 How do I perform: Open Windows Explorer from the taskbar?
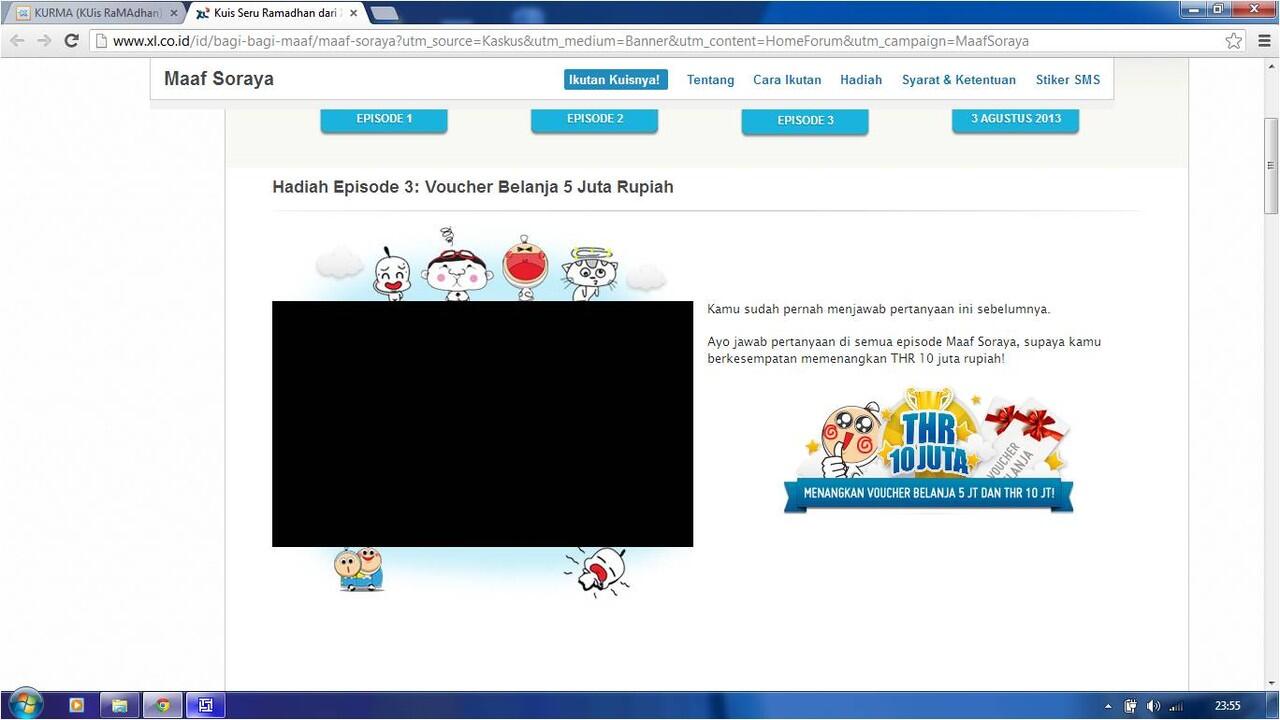tap(120, 705)
